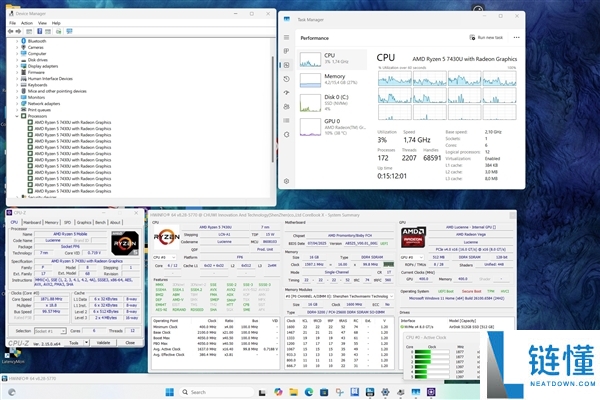Open Tools dropdown arrow in CPU-Z
Image resolution: width=600 pixels, height=400 pixels.
(x=86, y=343)
